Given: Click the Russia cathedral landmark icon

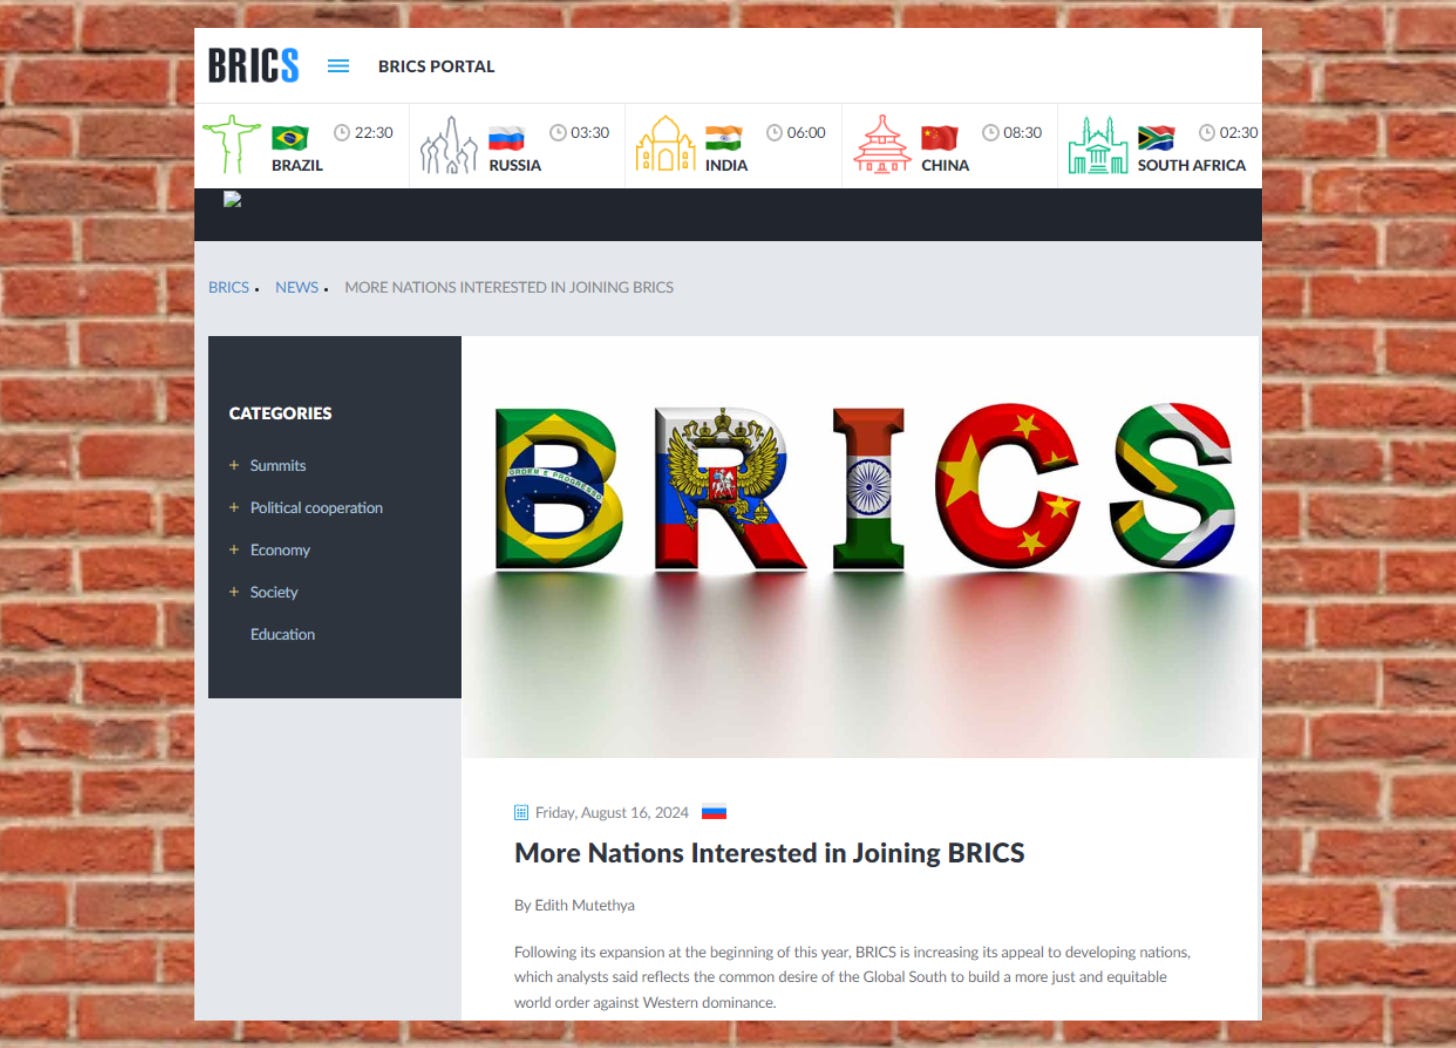Looking at the screenshot, I should (x=448, y=145).
